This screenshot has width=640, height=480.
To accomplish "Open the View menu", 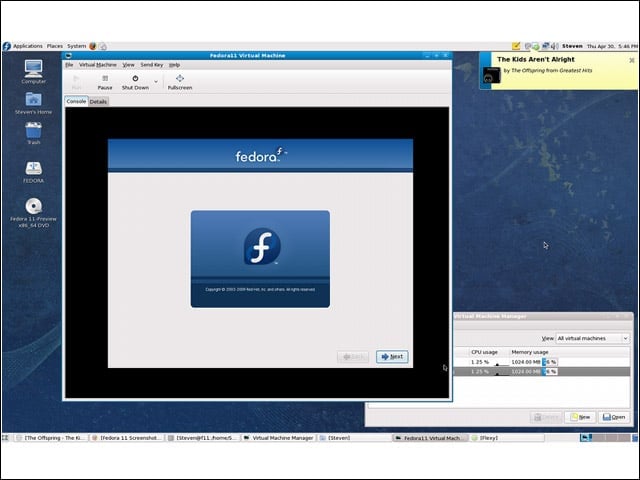I will tap(128, 65).
